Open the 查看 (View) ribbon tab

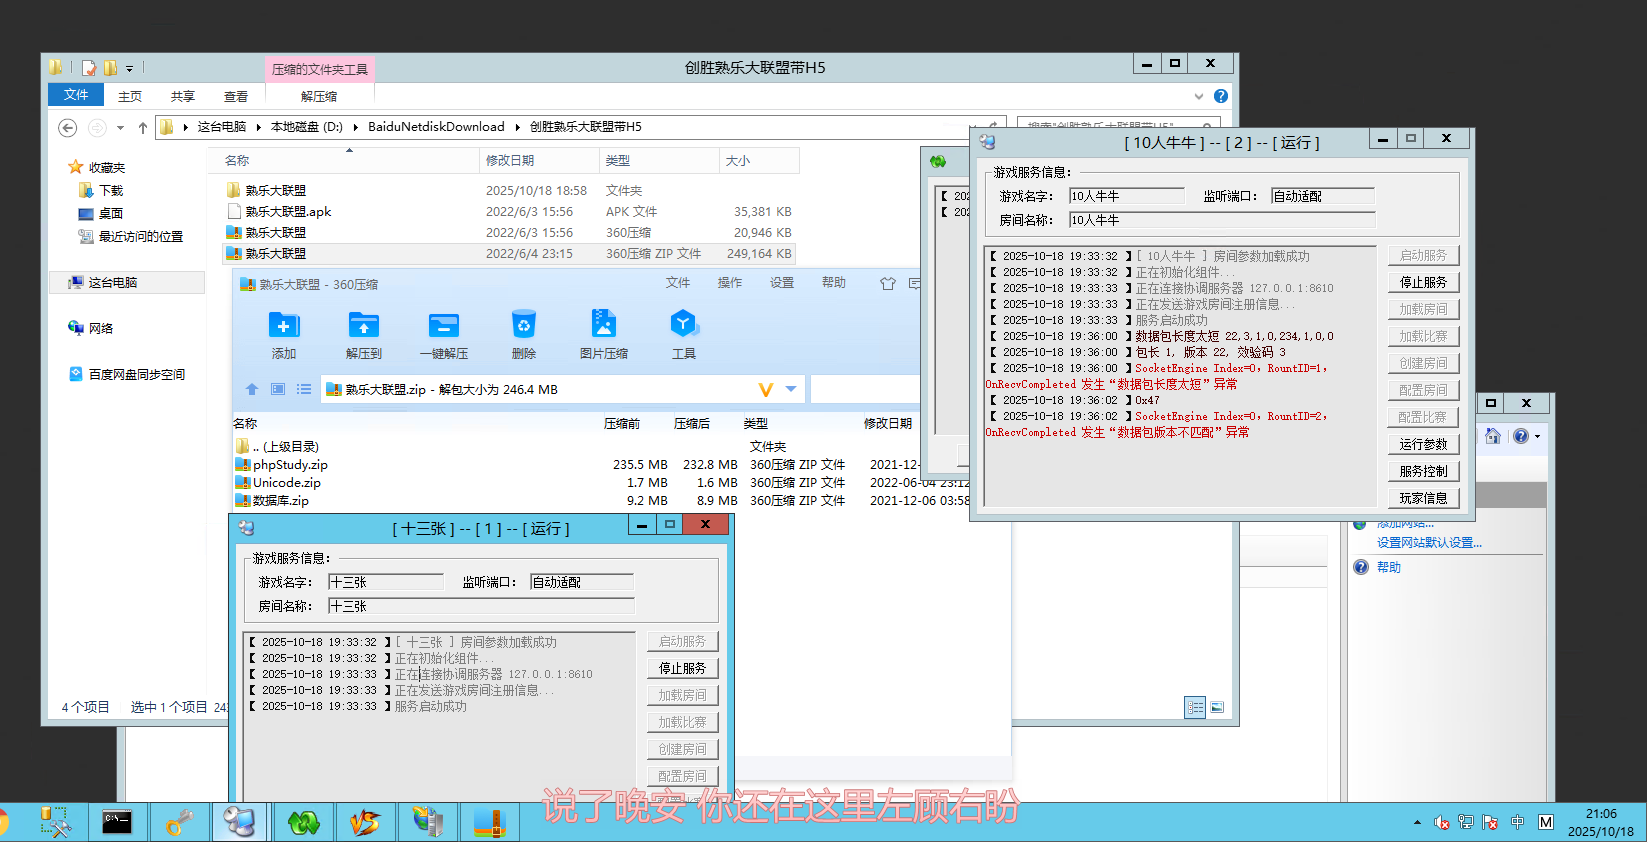click(x=236, y=97)
